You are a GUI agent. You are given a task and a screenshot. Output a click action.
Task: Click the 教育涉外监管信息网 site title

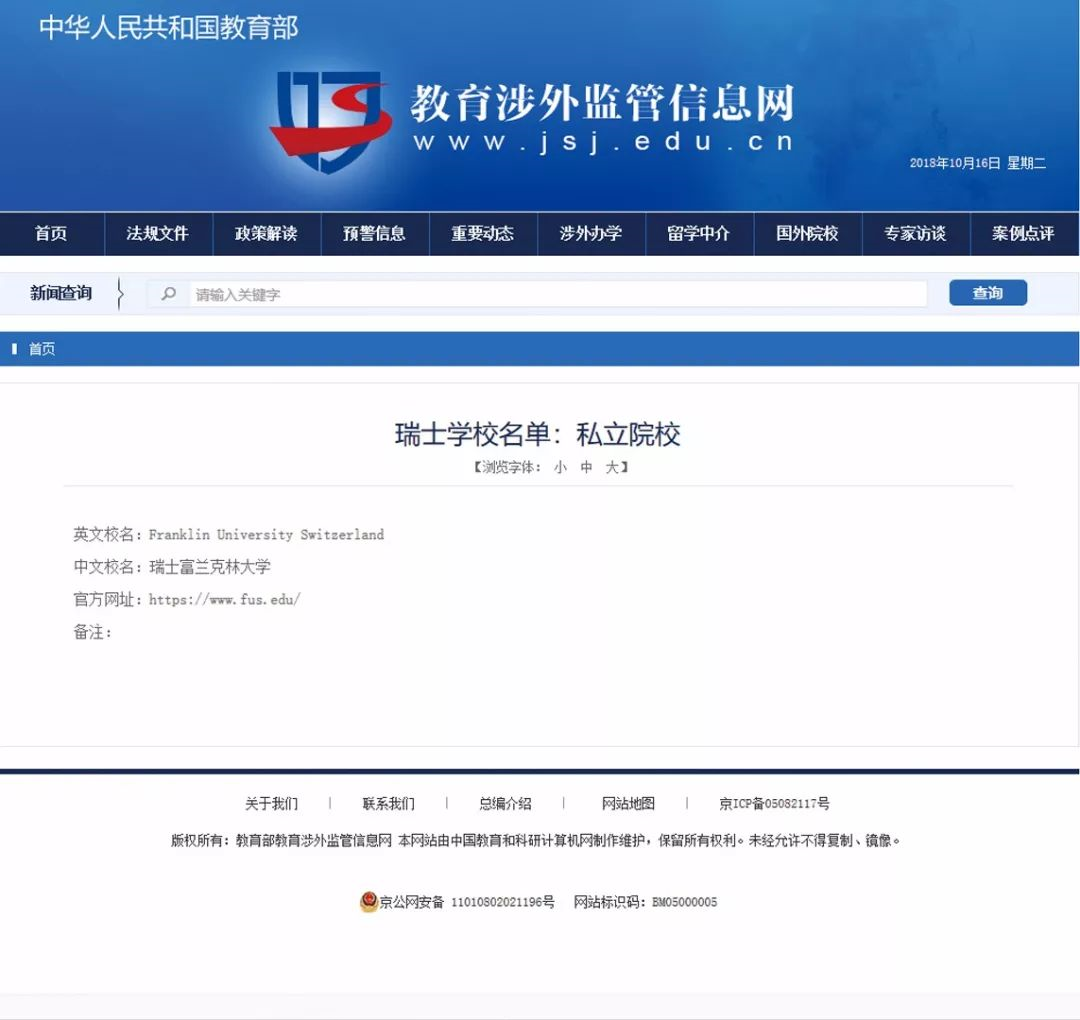[603, 103]
